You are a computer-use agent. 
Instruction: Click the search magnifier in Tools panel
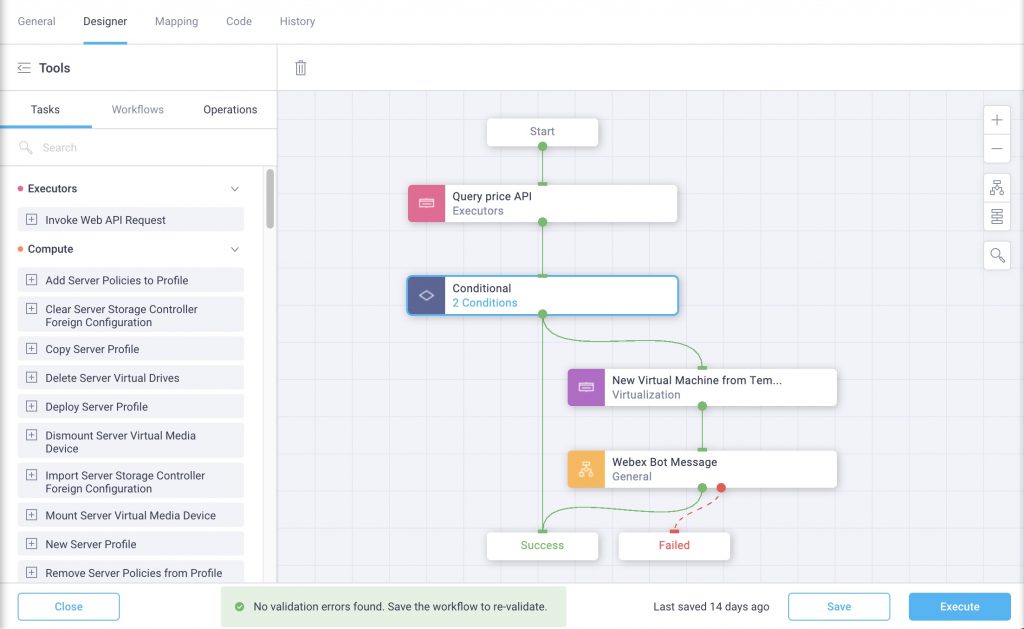[x=24, y=147]
